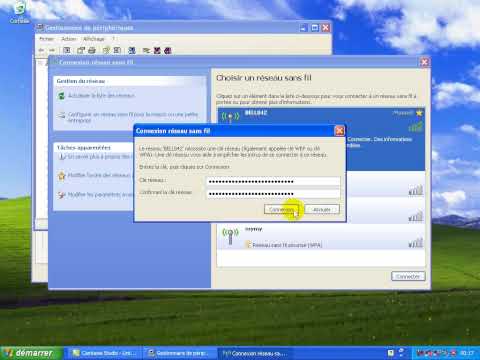This screenshot has width=480, height=360.
Task: Click the antenna icon of the WPA secured network
Action: click(x=230, y=236)
